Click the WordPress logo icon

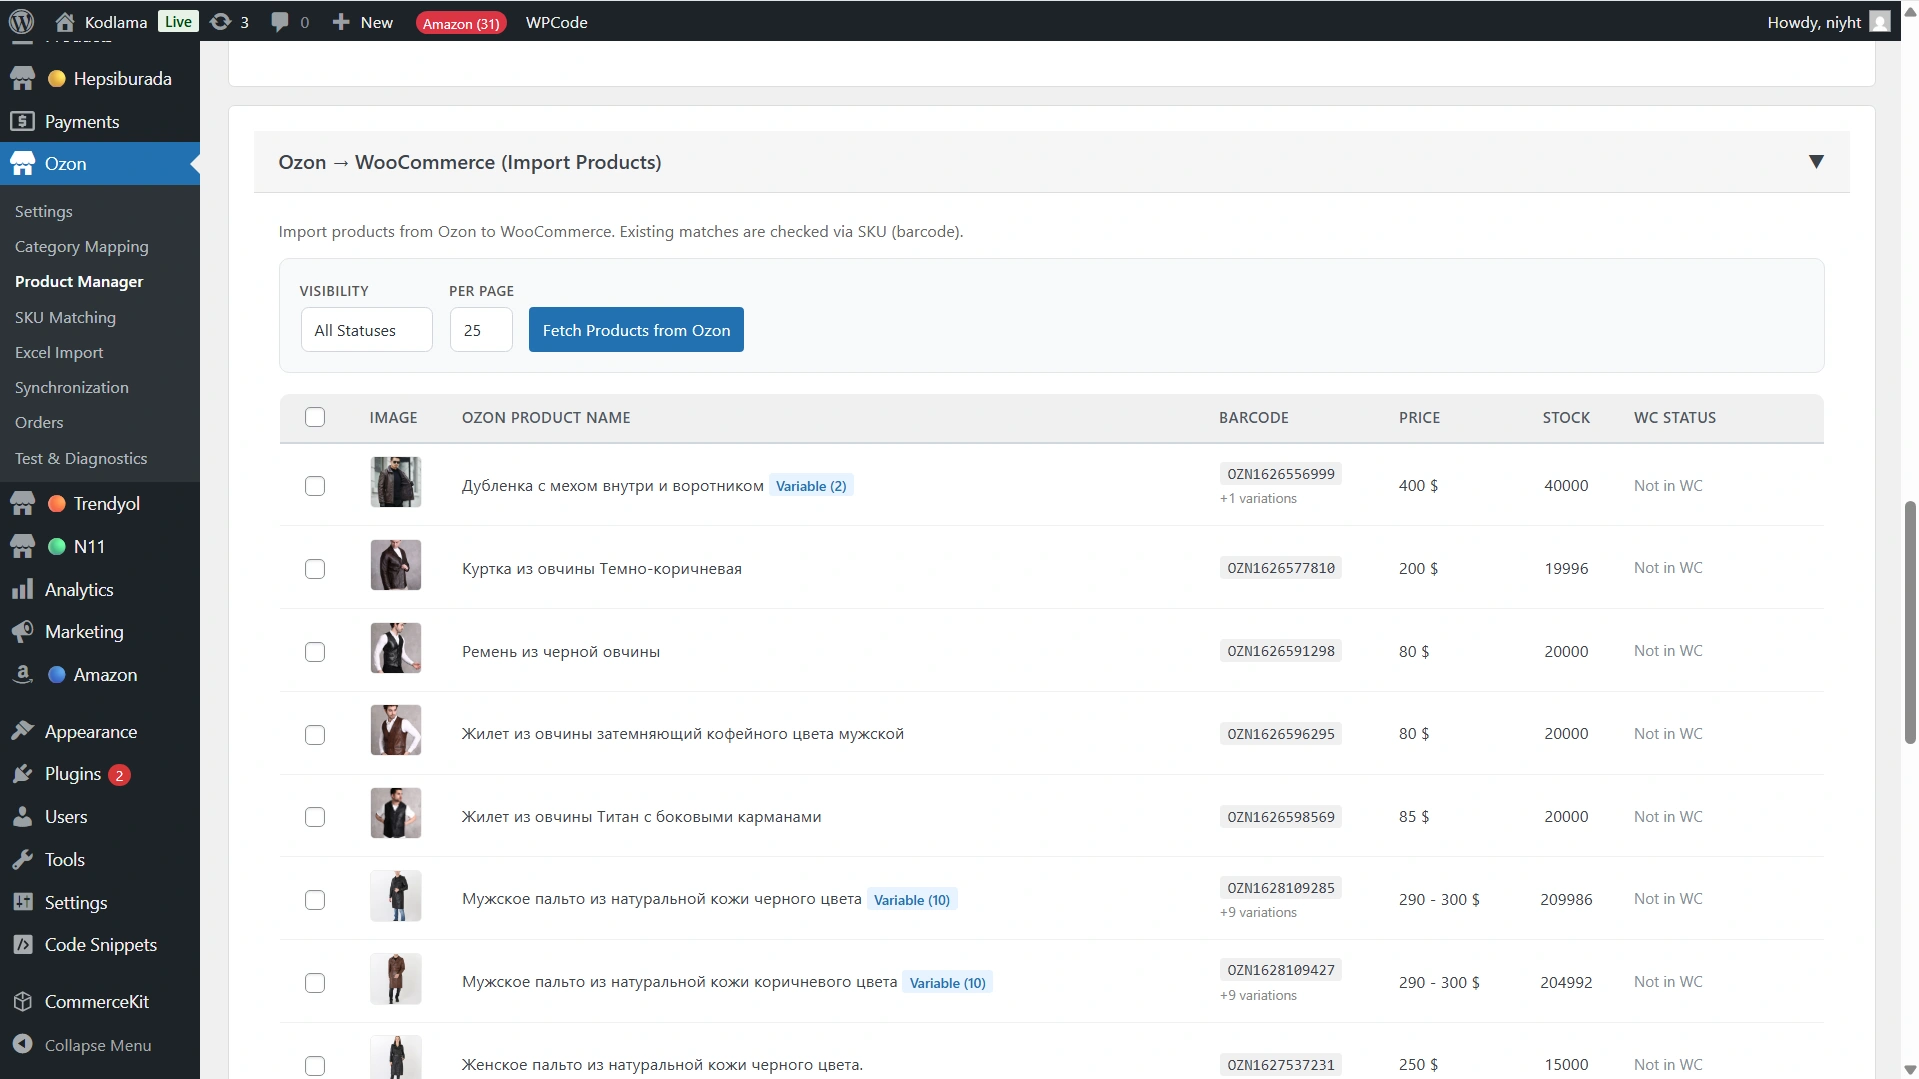[x=21, y=21]
